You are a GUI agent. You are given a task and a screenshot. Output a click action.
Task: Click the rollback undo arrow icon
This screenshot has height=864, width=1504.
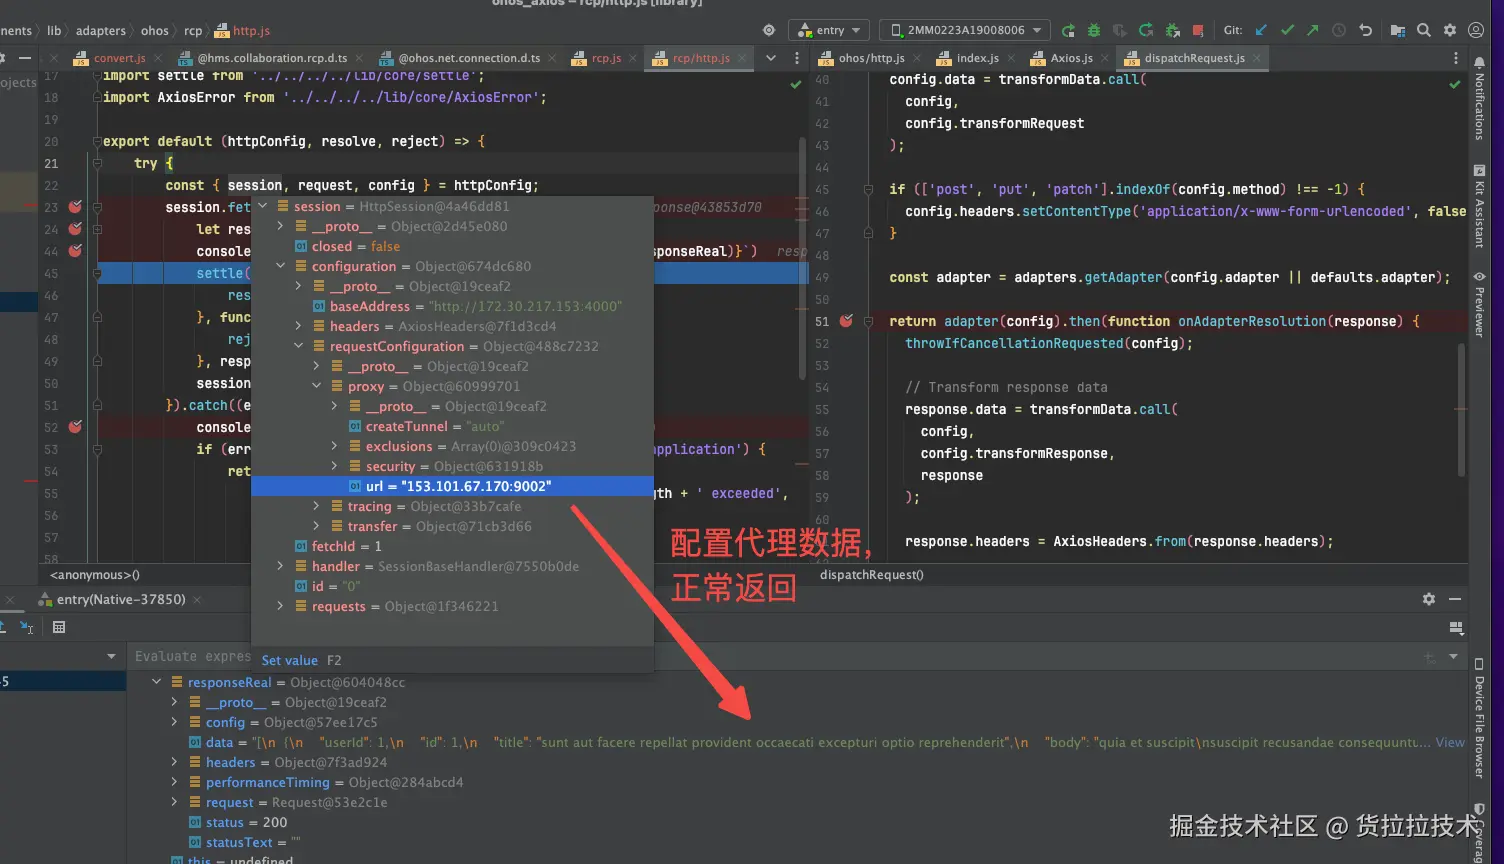(1366, 30)
